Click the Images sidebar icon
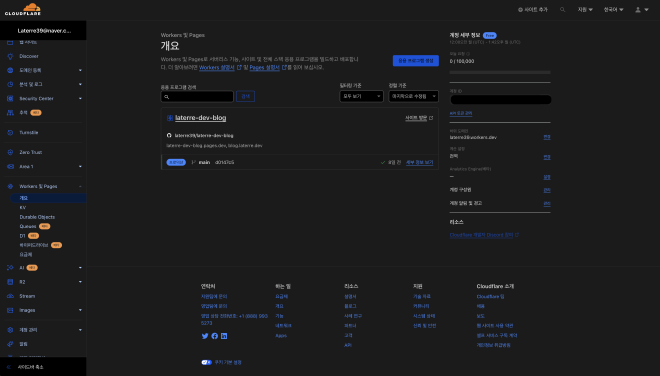This screenshot has width=660, height=376. tap(10, 310)
